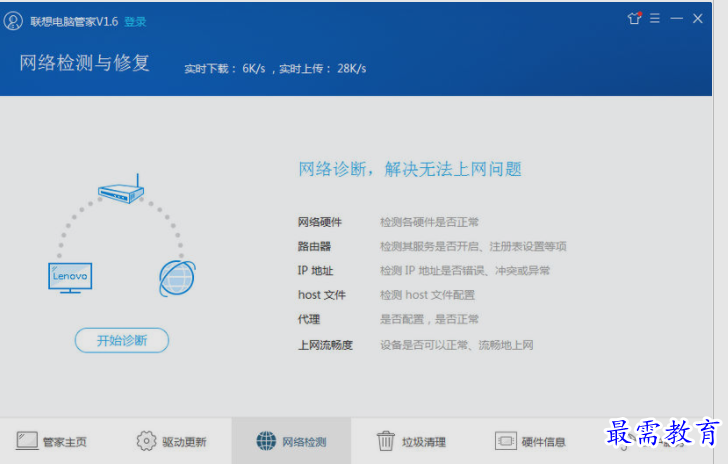Click the 联想电脑管家V1.6 app title
The image size is (728, 464).
[74, 22]
